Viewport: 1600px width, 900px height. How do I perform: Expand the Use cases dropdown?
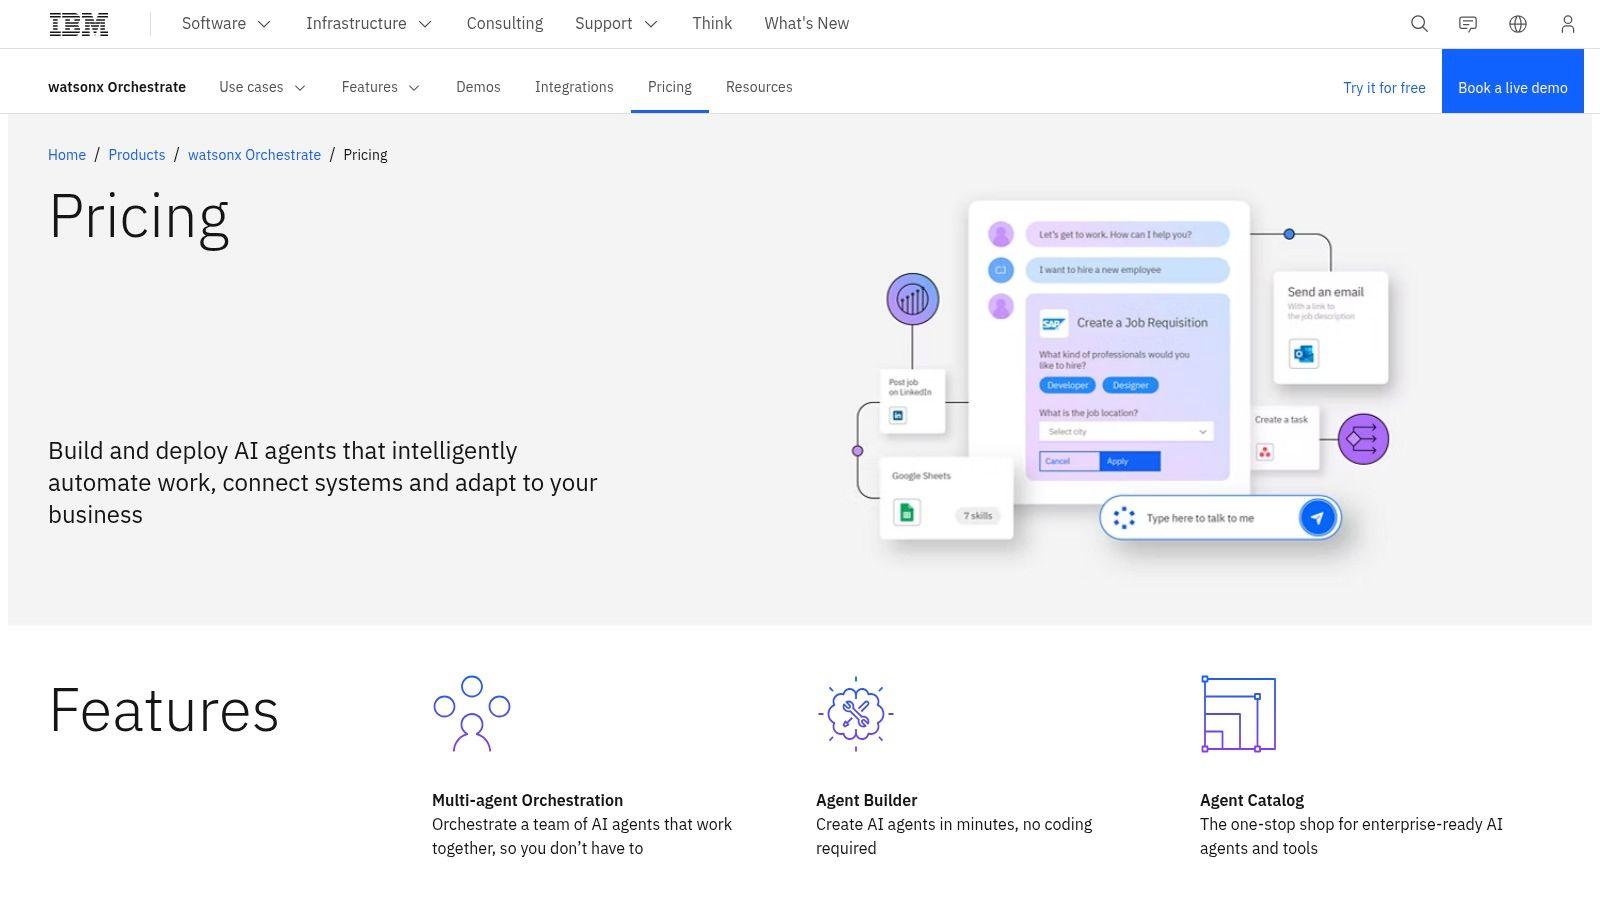[x=263, y=87]
